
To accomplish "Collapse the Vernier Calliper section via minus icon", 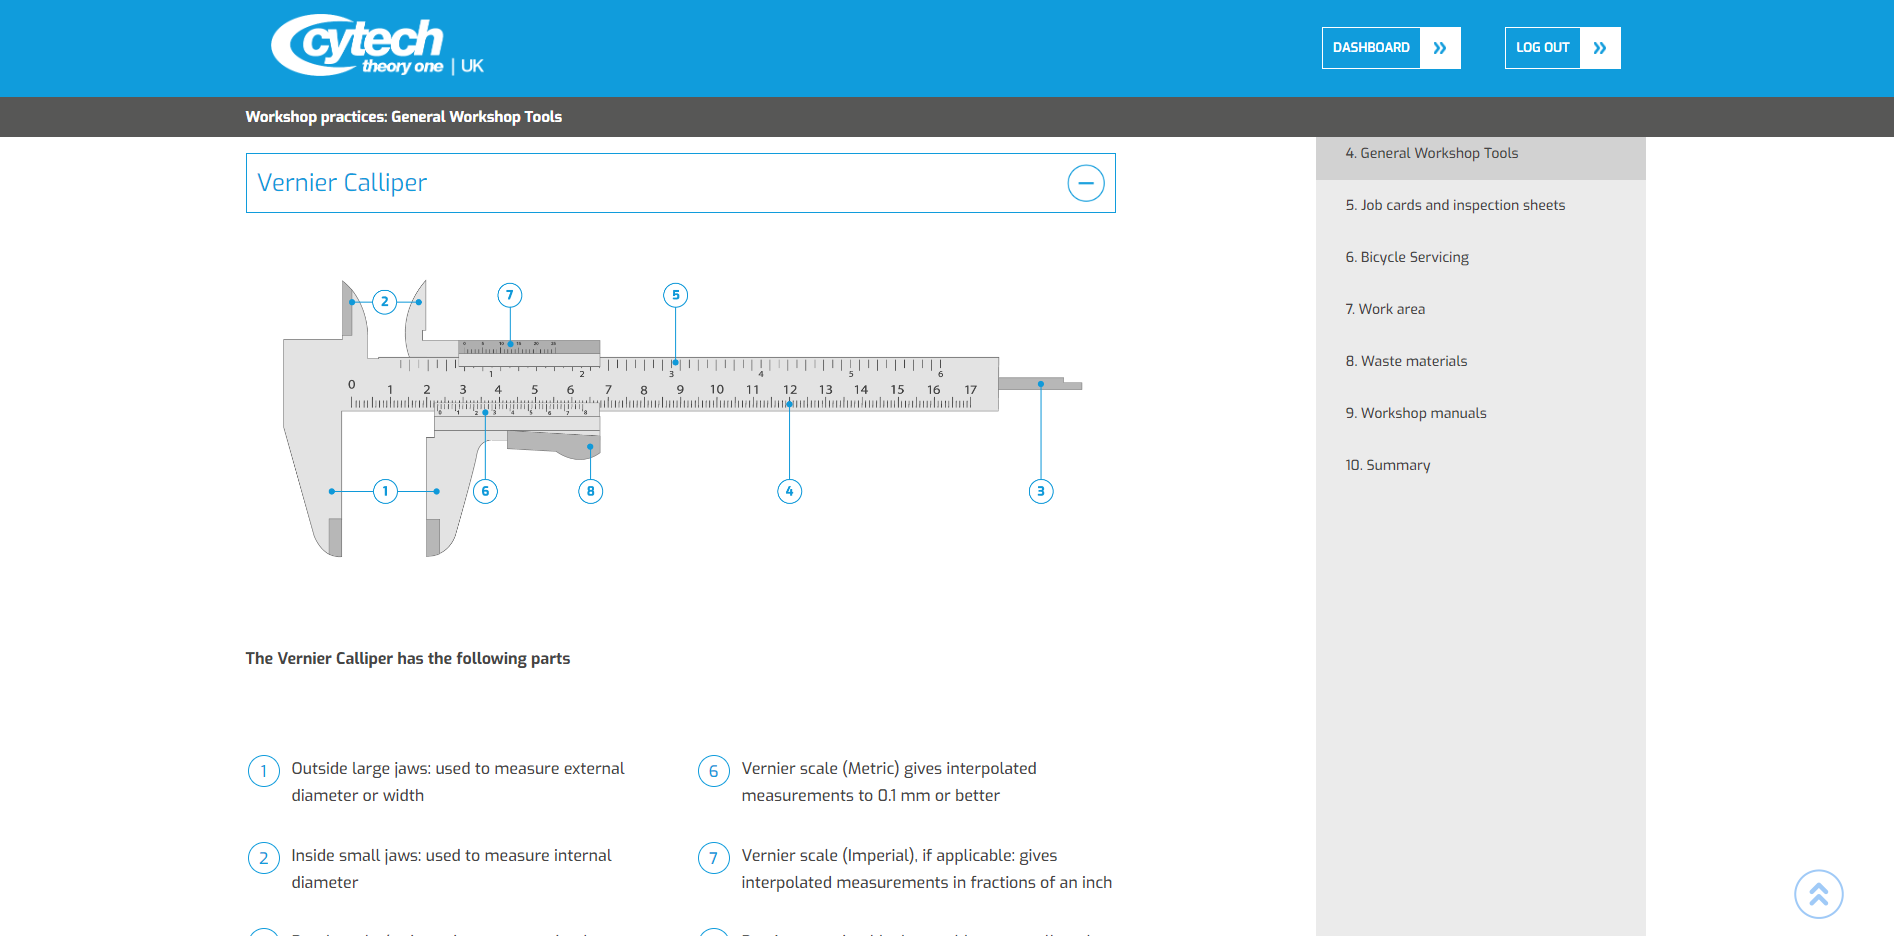I will pyautogui.click(x=1086, y=183).
